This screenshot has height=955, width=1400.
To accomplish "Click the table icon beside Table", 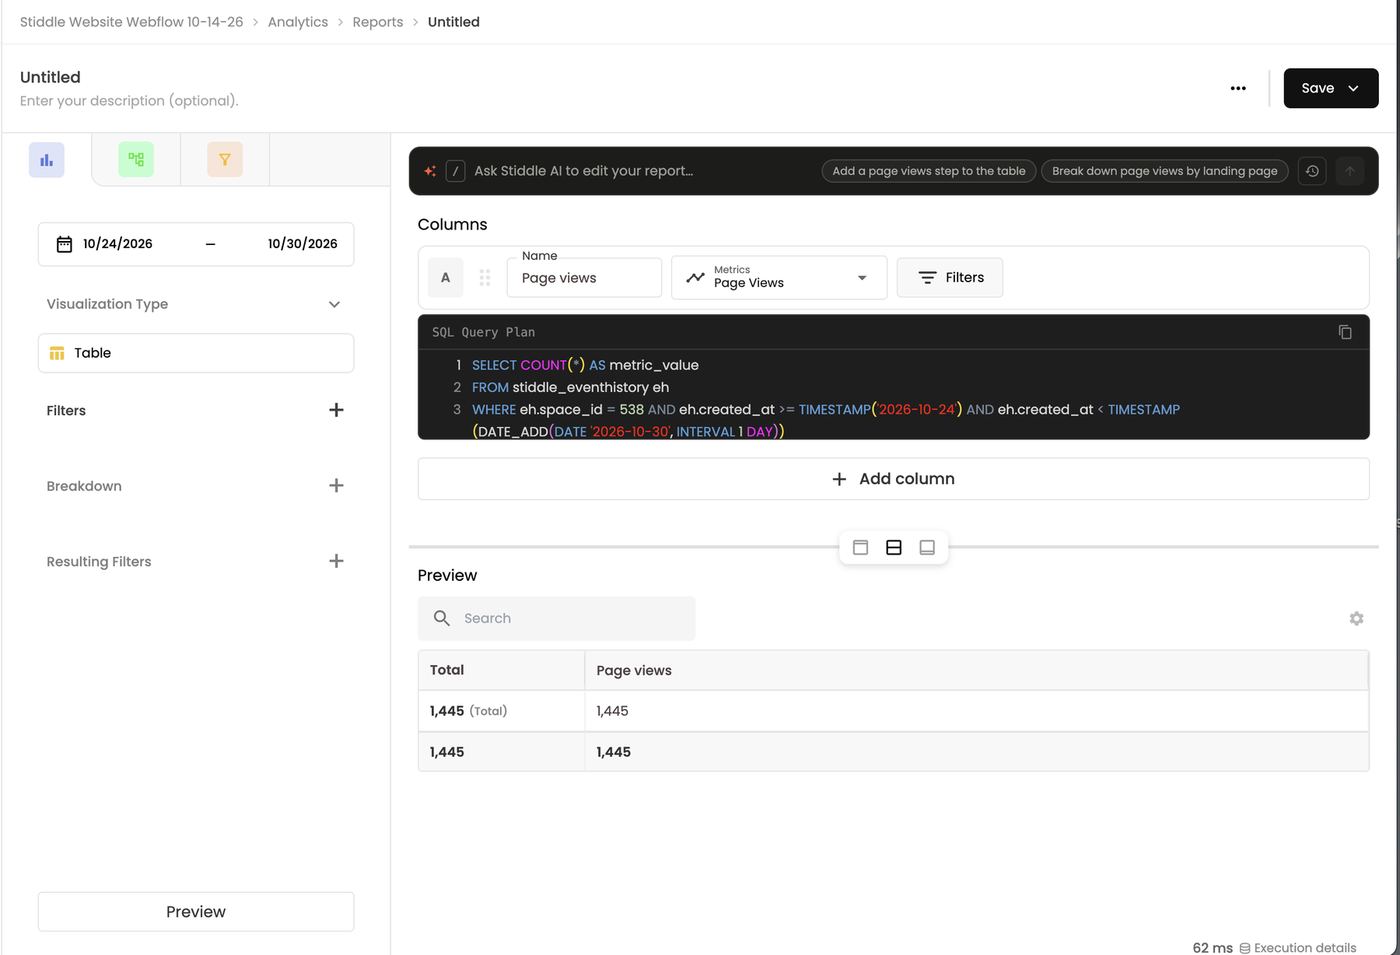I will (57, 353).
